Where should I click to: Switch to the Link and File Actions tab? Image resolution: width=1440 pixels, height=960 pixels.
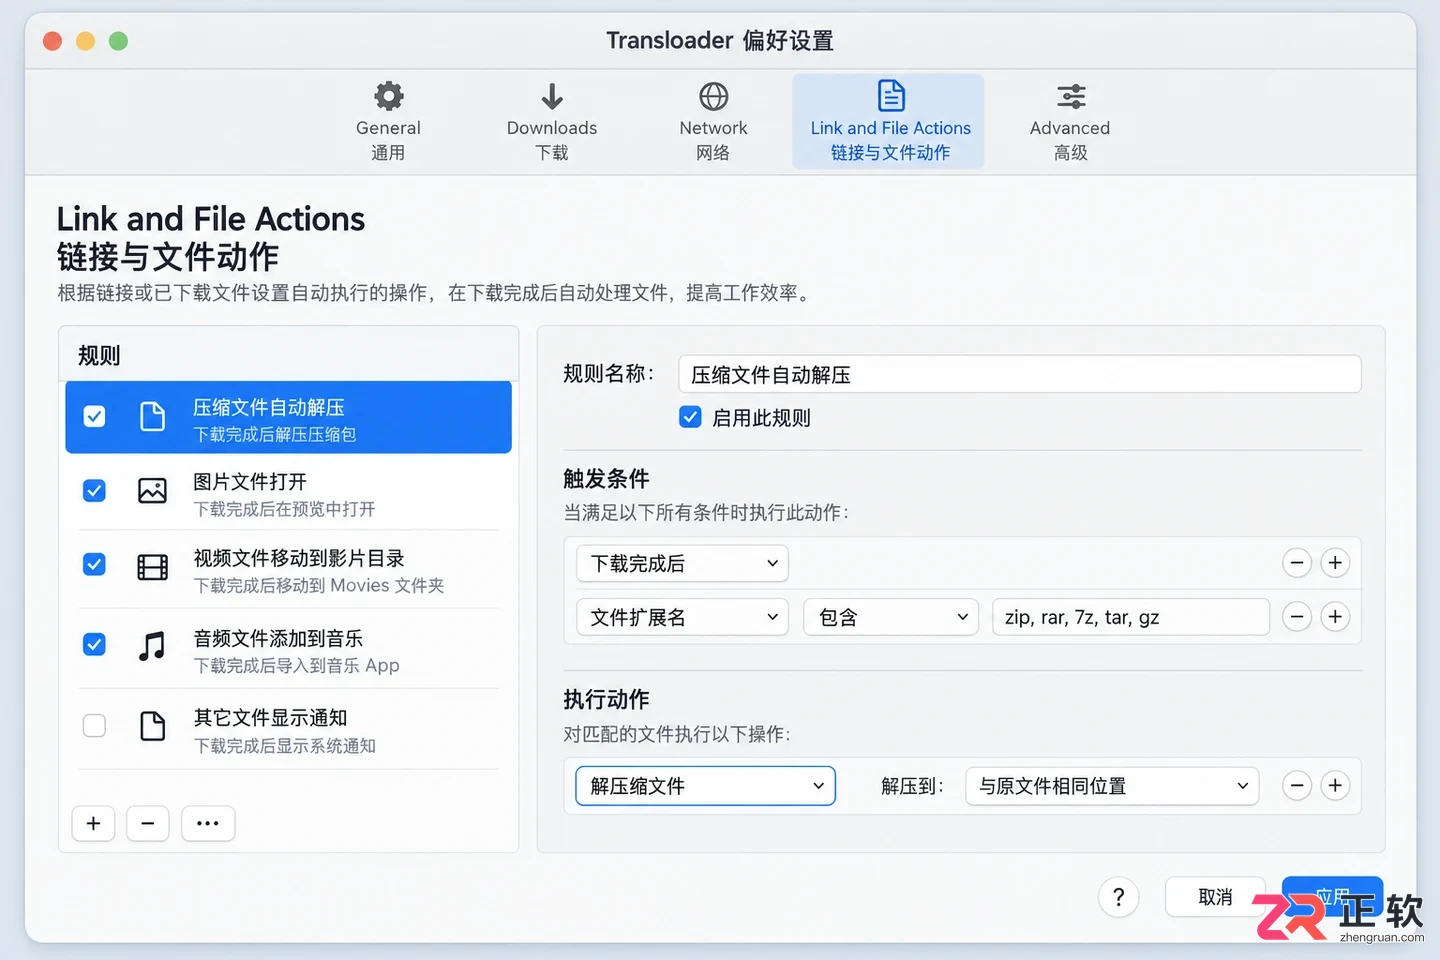click(x=888, y=122)
